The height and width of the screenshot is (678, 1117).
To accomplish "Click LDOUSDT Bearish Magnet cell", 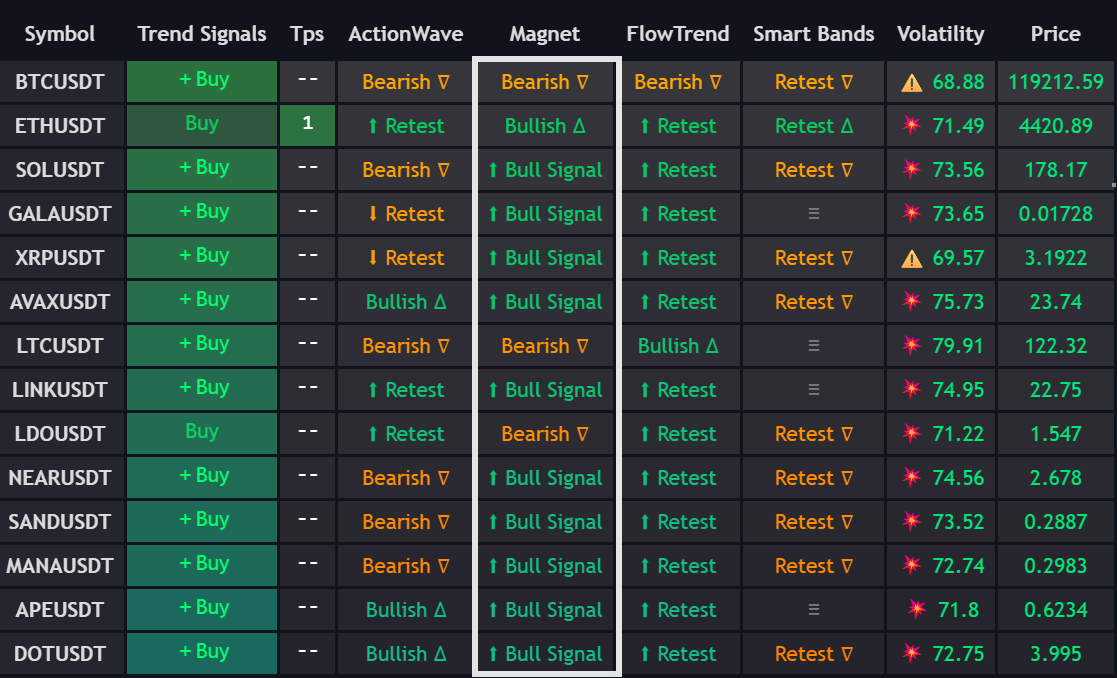I will [545, 434].
